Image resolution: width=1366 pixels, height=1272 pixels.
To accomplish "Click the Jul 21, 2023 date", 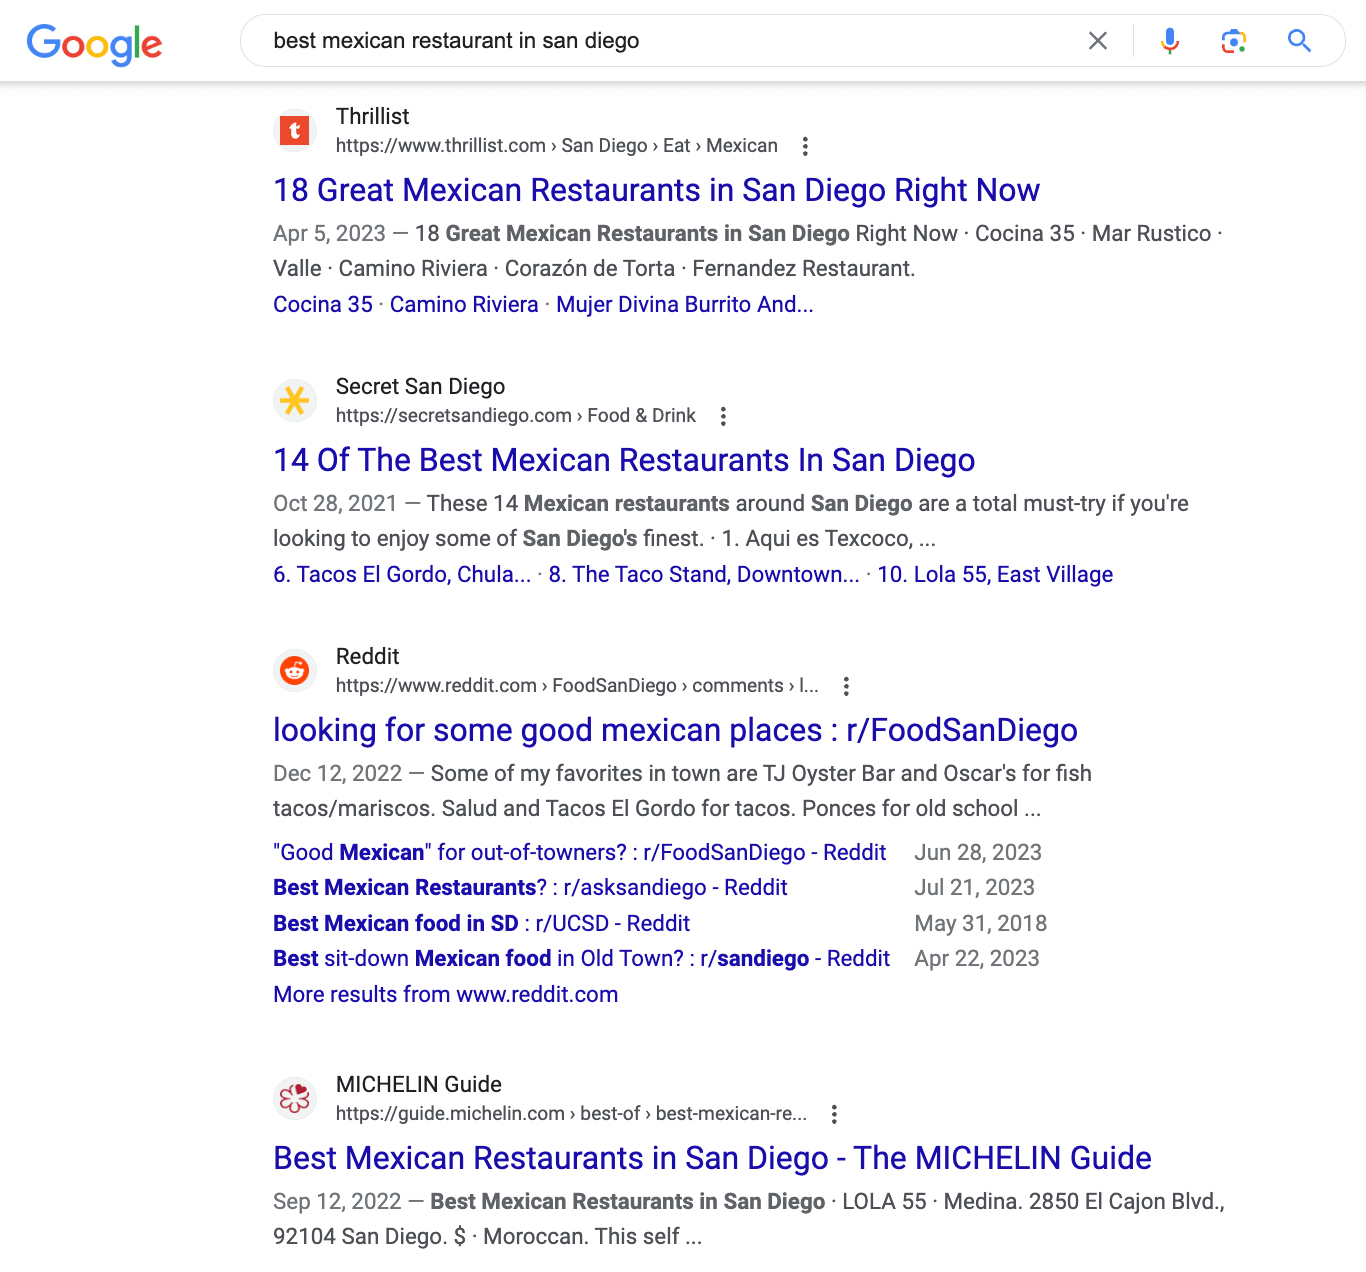I will click(974, 887).
